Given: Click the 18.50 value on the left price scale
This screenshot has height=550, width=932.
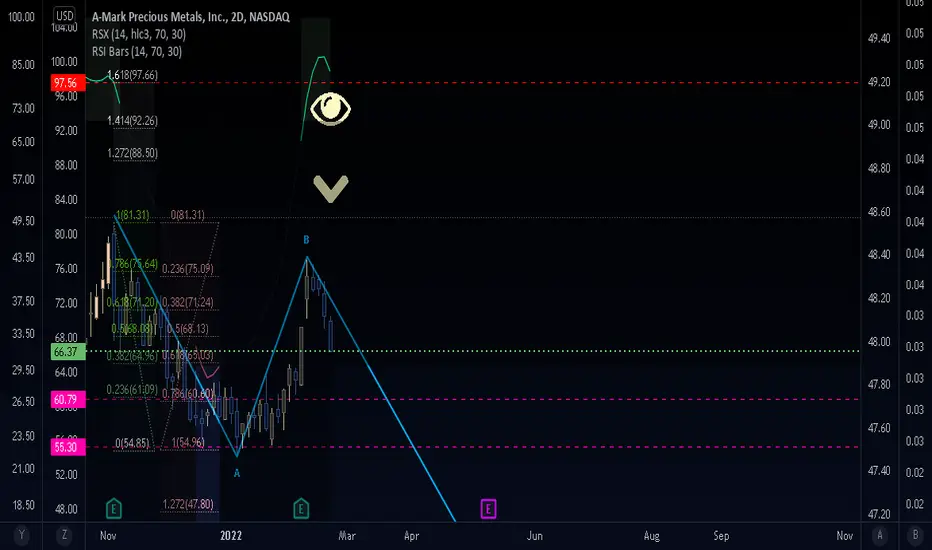Looking at the screenshot, I should 23,505.
